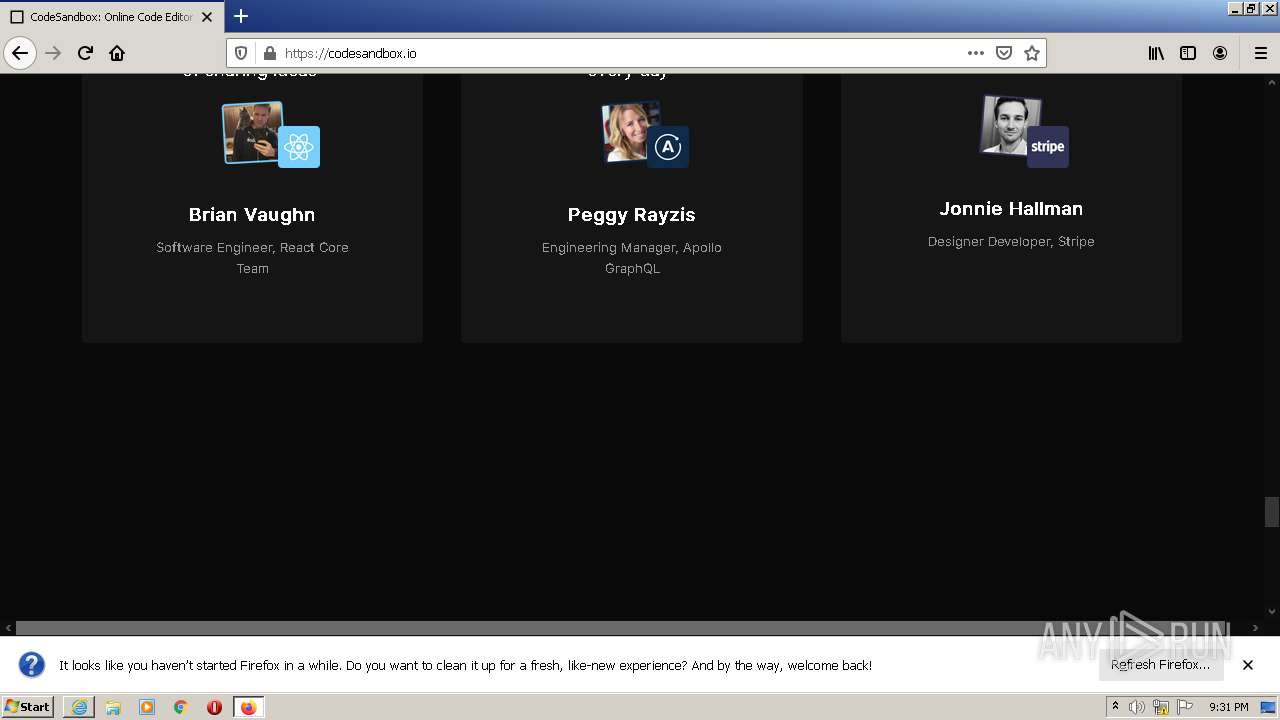Click Jonnie Hallman's profile photo
Viewport: 1280px width, 720px height.
point(1011,126)
